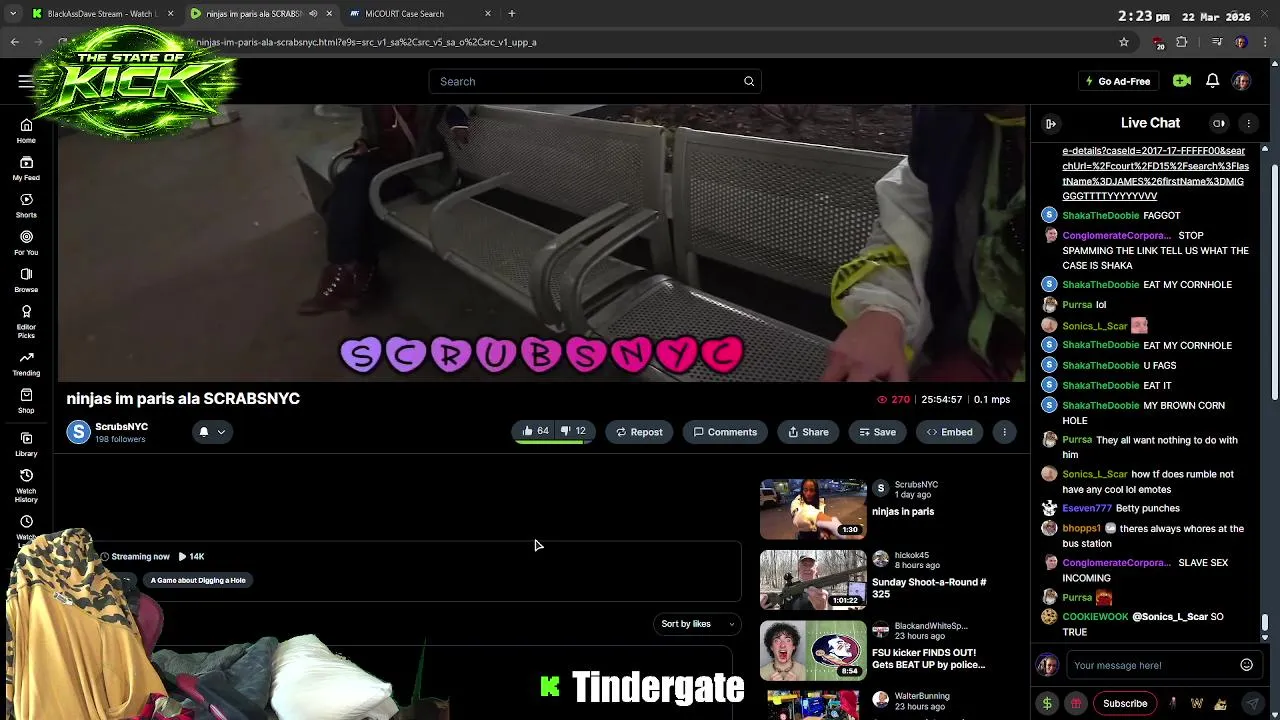The width and height of the screenshot is (1280, 720).
Task: Open FSU kicker FINDS OUT thumbnail
Action: click(x=813, y=650)
